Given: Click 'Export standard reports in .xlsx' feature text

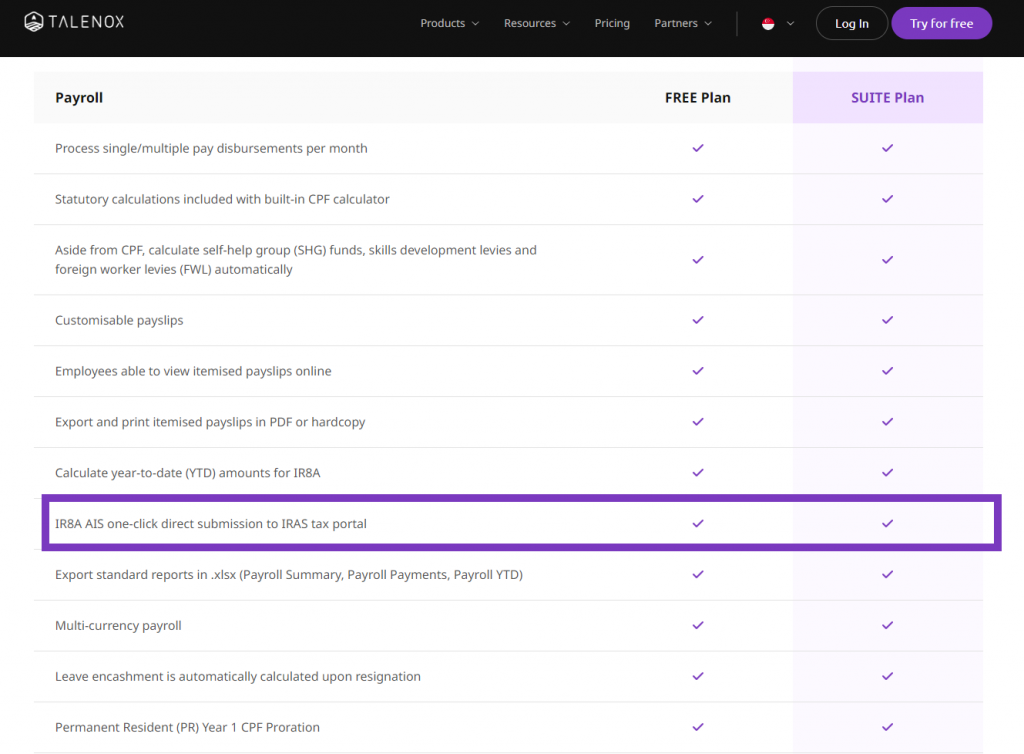Looking at the screenshot, I should [289, 575].
